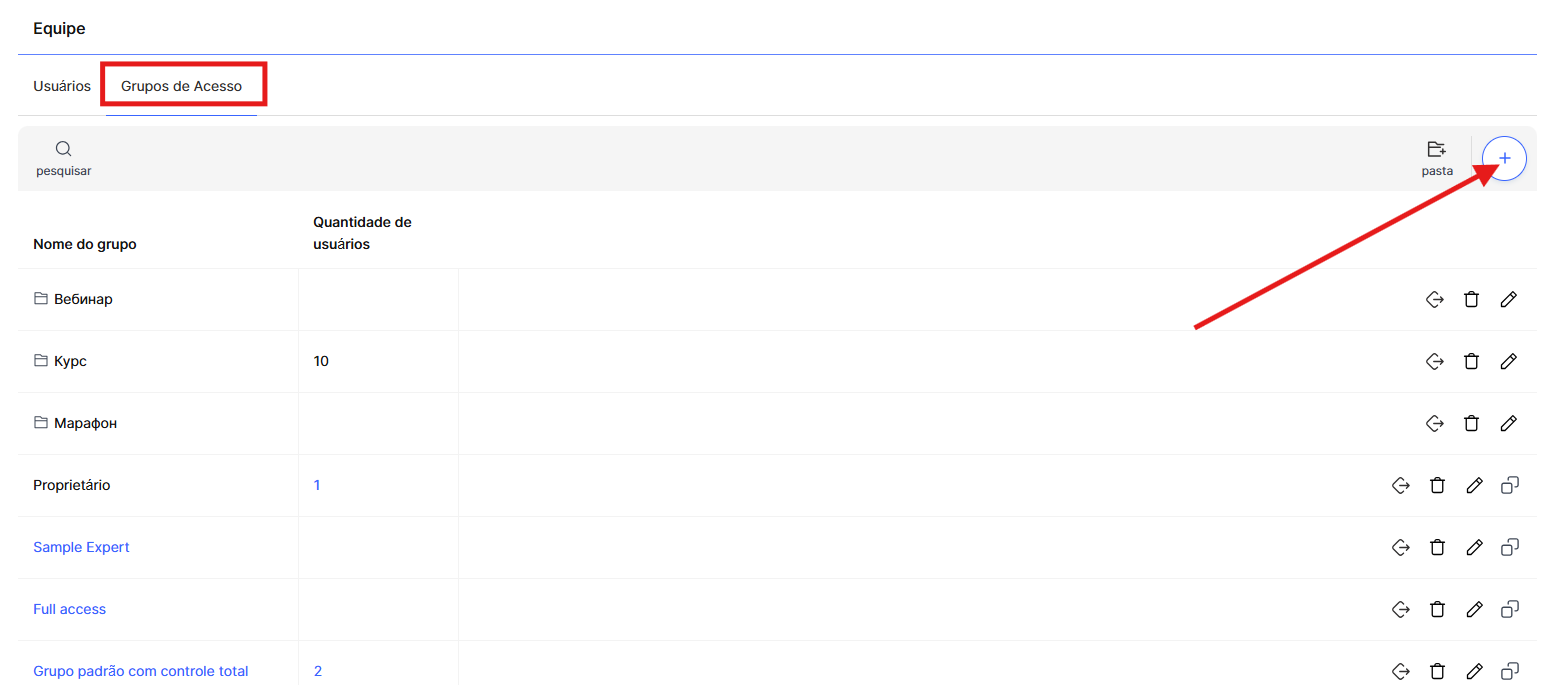Image resolution: width=1542 pixels, height=685 pixels.
Task: Click move icon for Марафон folder
Action: click(x=1434, y=423)
